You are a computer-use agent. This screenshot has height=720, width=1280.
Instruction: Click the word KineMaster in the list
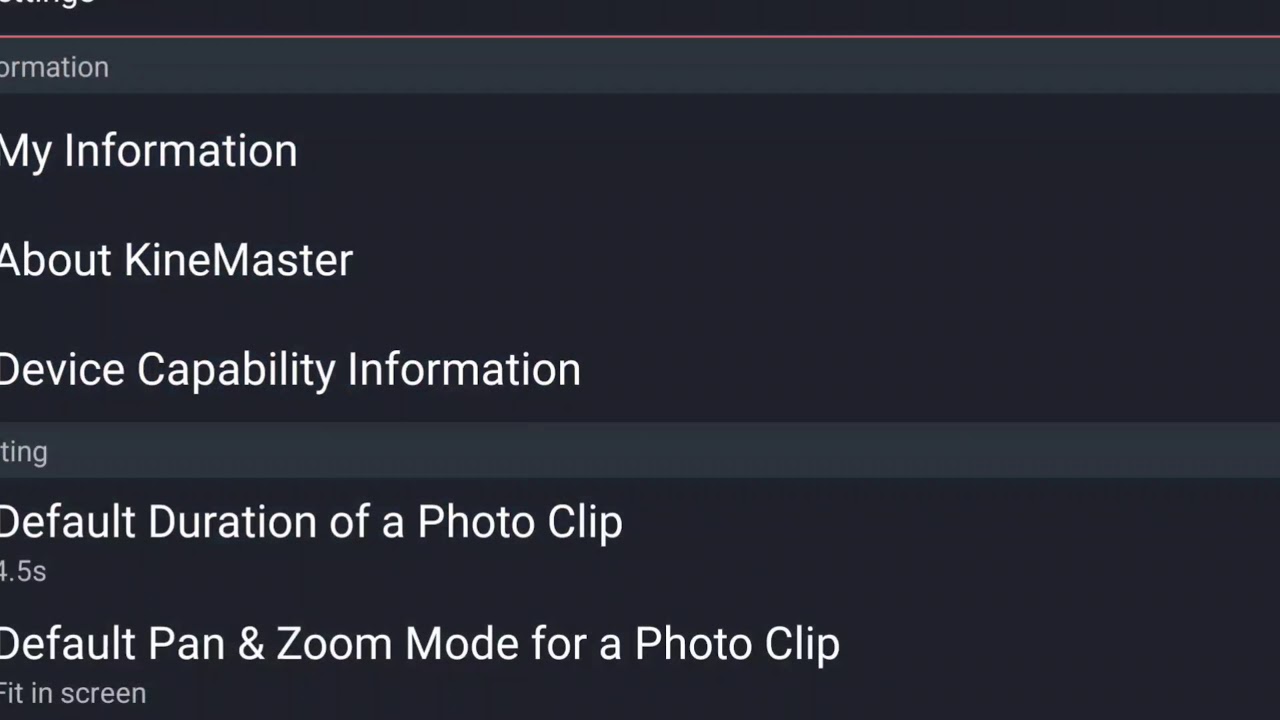238,260
